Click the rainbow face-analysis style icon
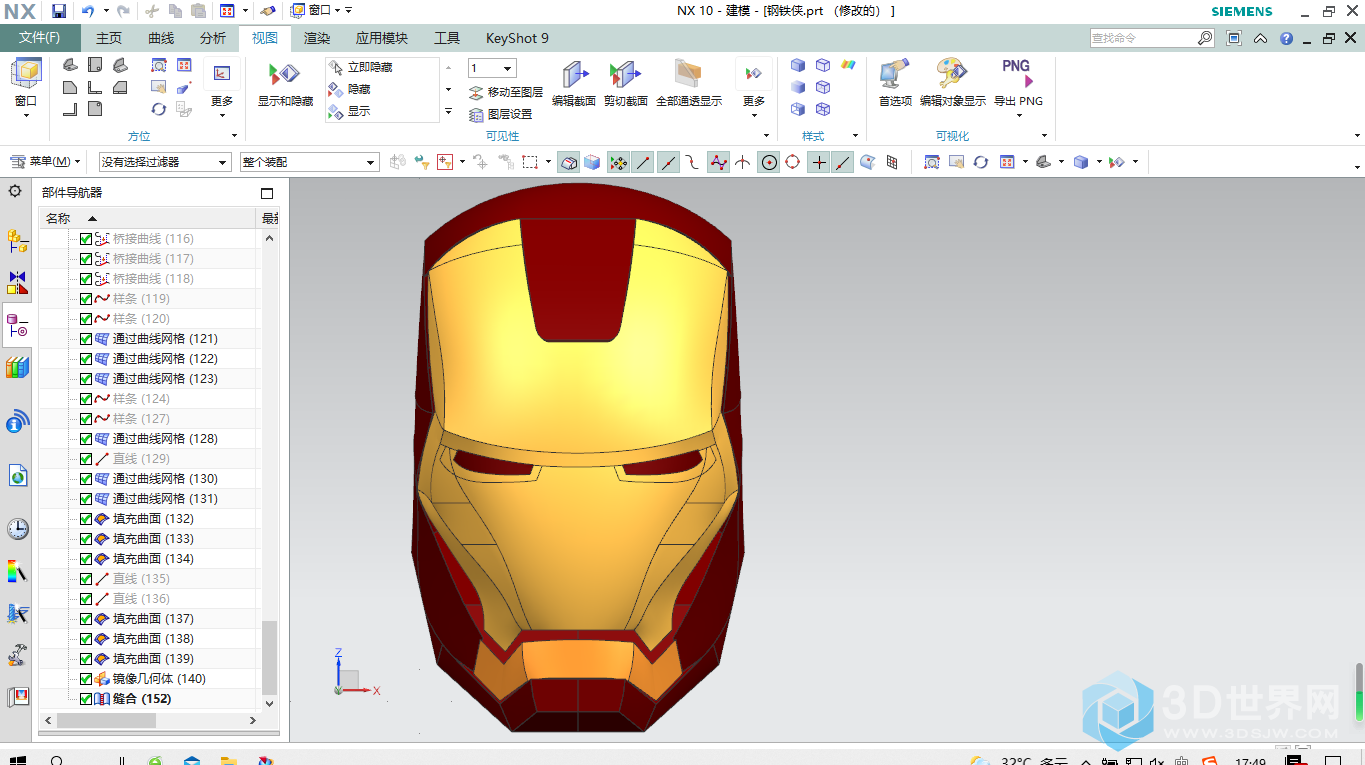The image size is (1365, 765). pyautogui.click(x=849, y=65)
